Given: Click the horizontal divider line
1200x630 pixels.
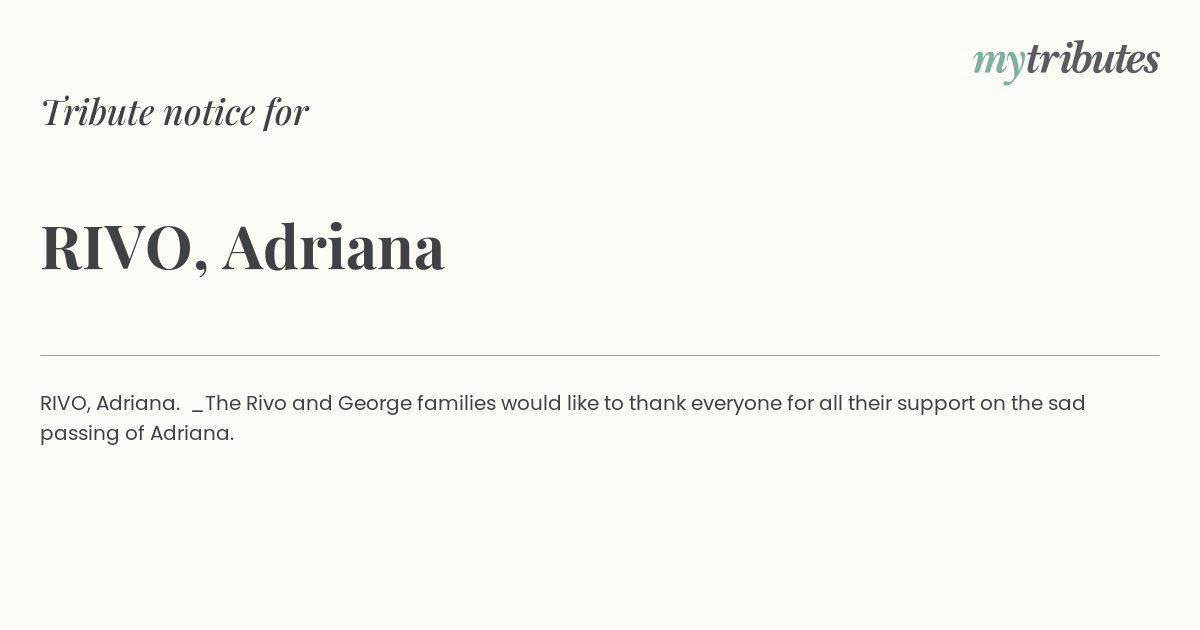Looking at the screenshot, I should (x=600, y=355).
